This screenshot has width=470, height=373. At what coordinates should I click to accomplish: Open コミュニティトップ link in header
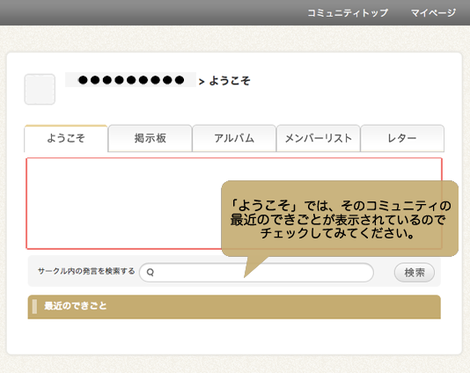pyautogui.click(x=348, y=13)
